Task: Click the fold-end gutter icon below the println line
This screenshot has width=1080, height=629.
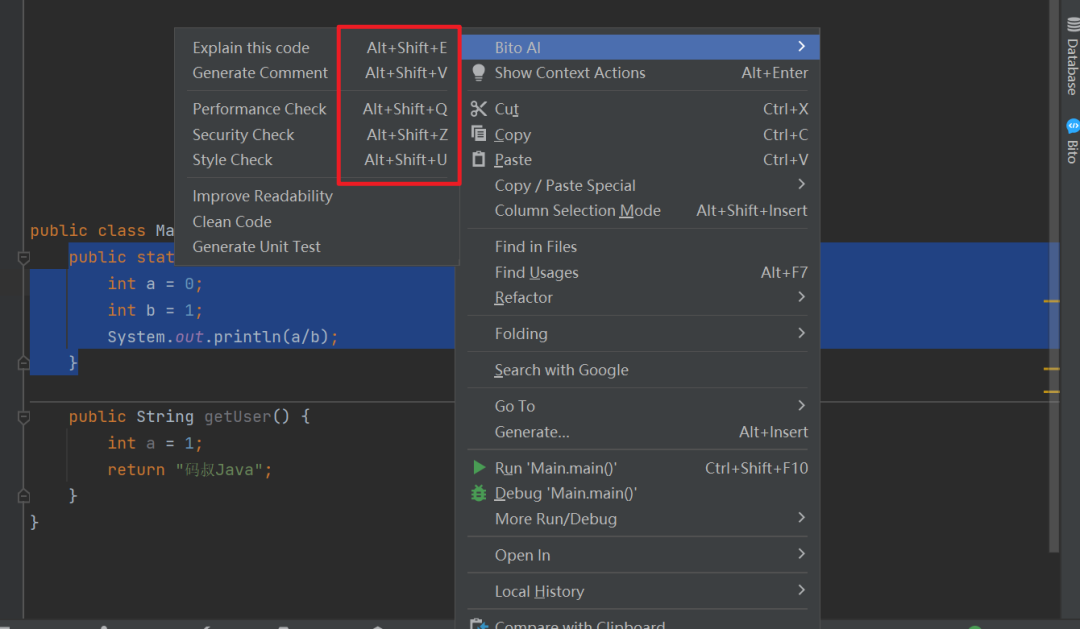Action: (23, 363)
